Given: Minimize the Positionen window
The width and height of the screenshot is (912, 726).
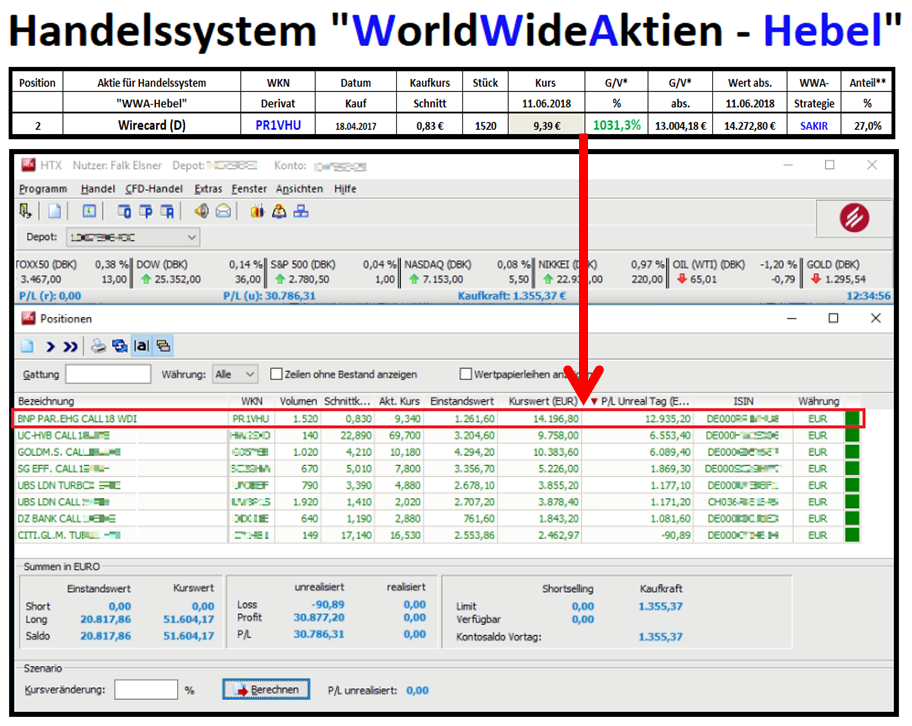Looking at the screenshot, I should pos(792,318).
